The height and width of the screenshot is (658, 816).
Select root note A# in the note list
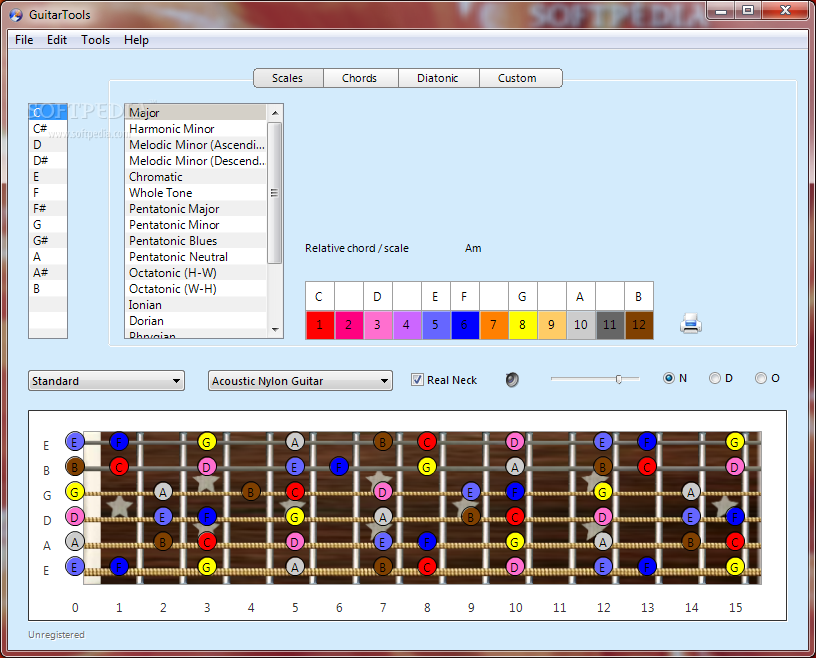coord(48,272)
